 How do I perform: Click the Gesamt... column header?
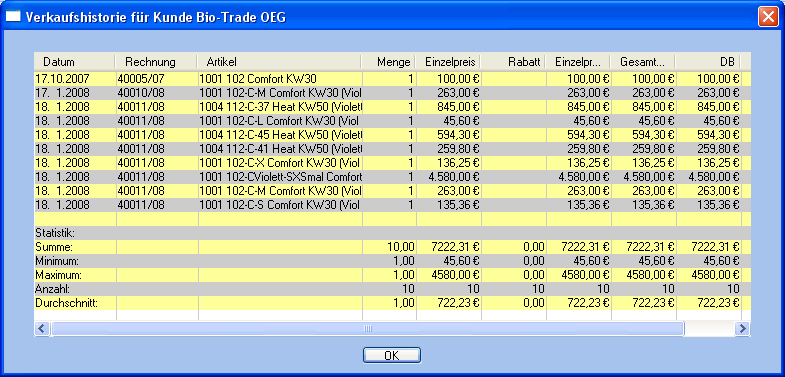pyautogui.click(x=642, y=62)
